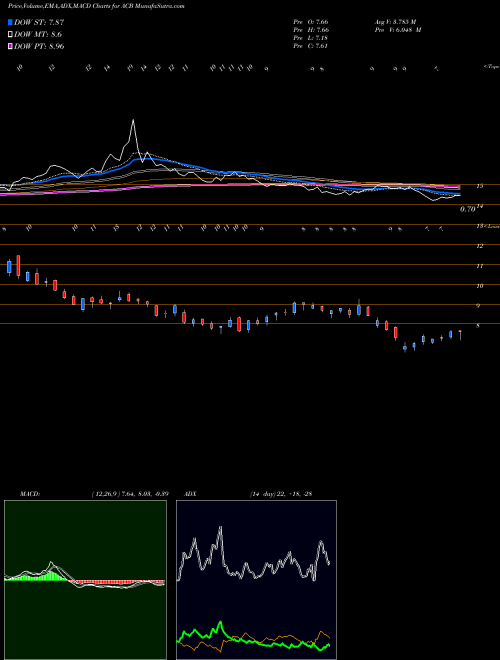The image size is (500, 660).
Task: Click the lowest blue candlestick near the chart bottom
Action: tap(405, 348)
